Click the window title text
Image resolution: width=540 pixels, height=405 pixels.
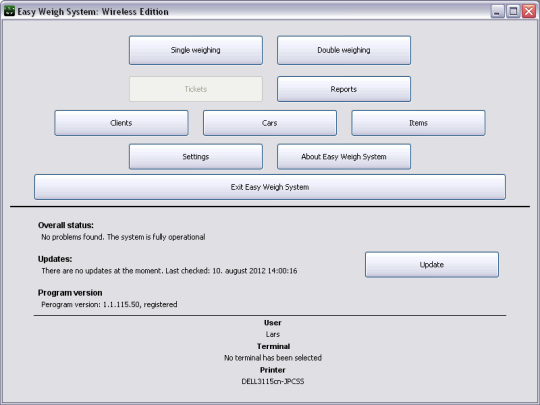tap(93, 12)
